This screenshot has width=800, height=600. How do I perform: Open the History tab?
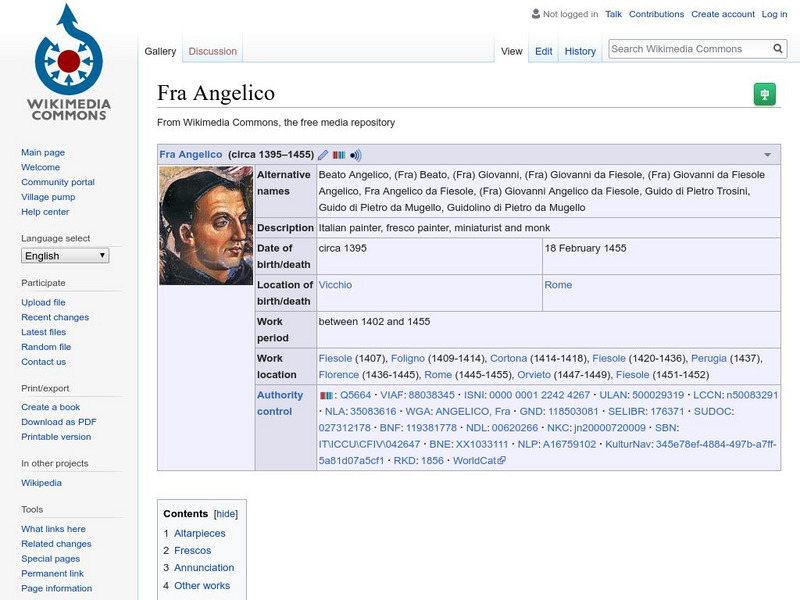pos(580,51)
